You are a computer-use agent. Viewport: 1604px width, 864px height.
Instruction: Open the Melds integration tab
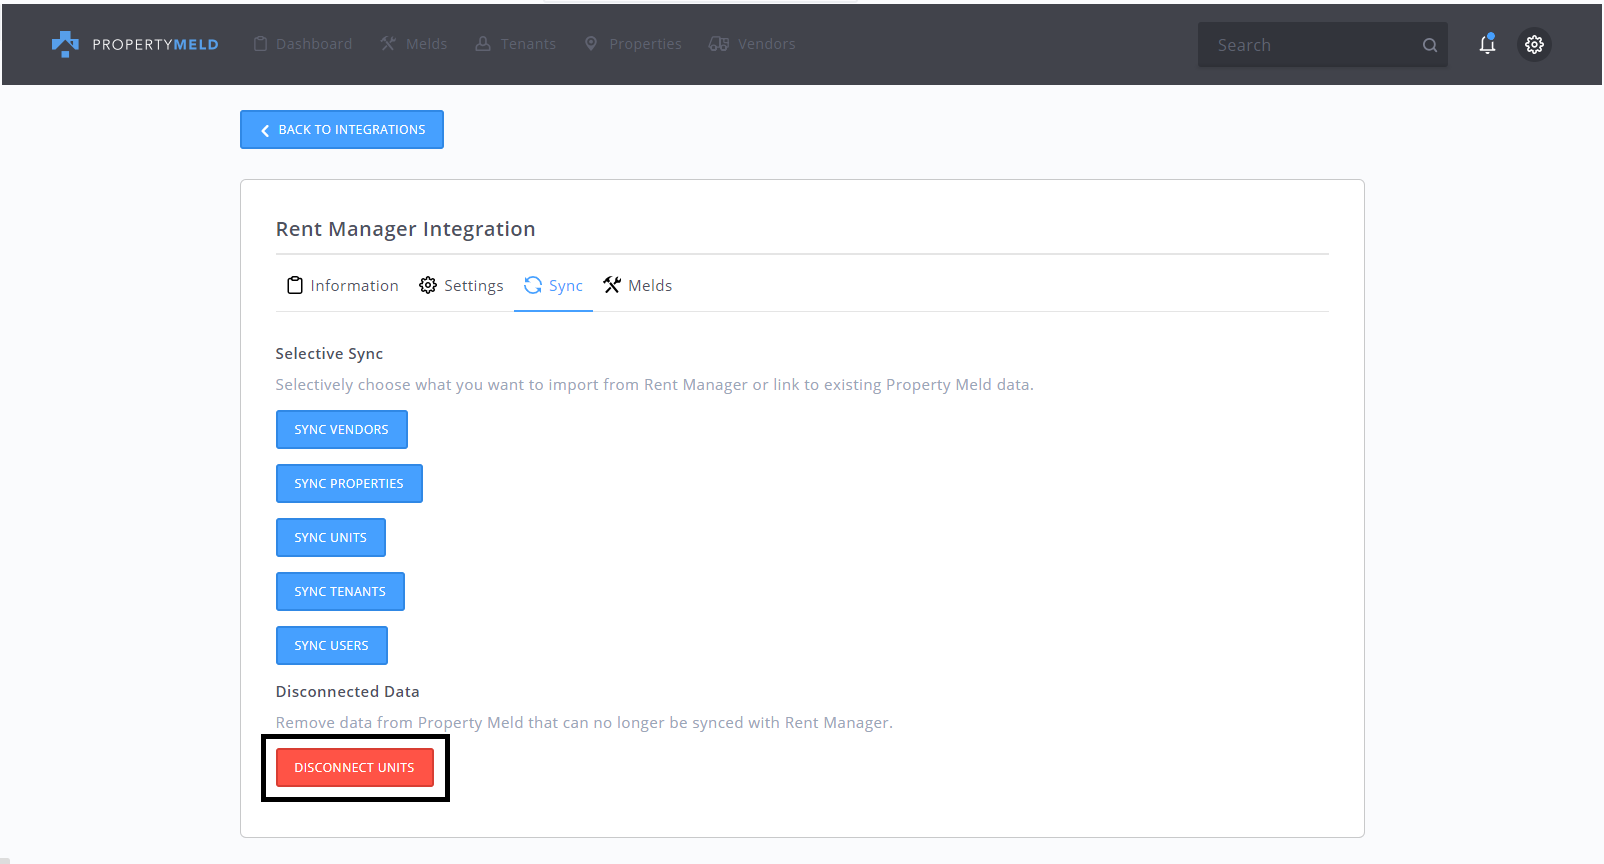click(638, 286)
